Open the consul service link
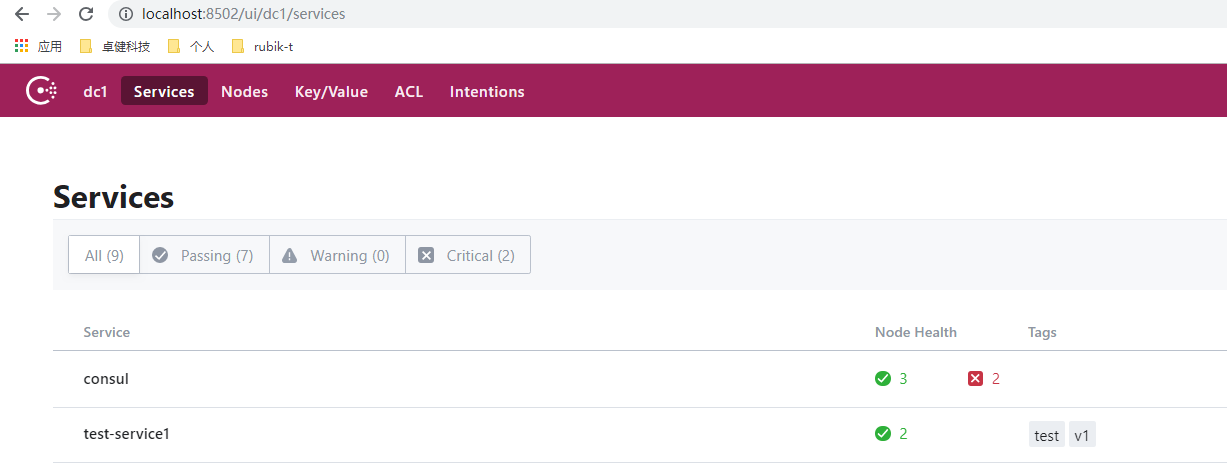 point(106,379)
